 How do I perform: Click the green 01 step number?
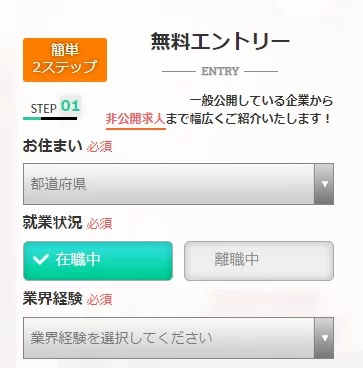(x=70, y=106)
